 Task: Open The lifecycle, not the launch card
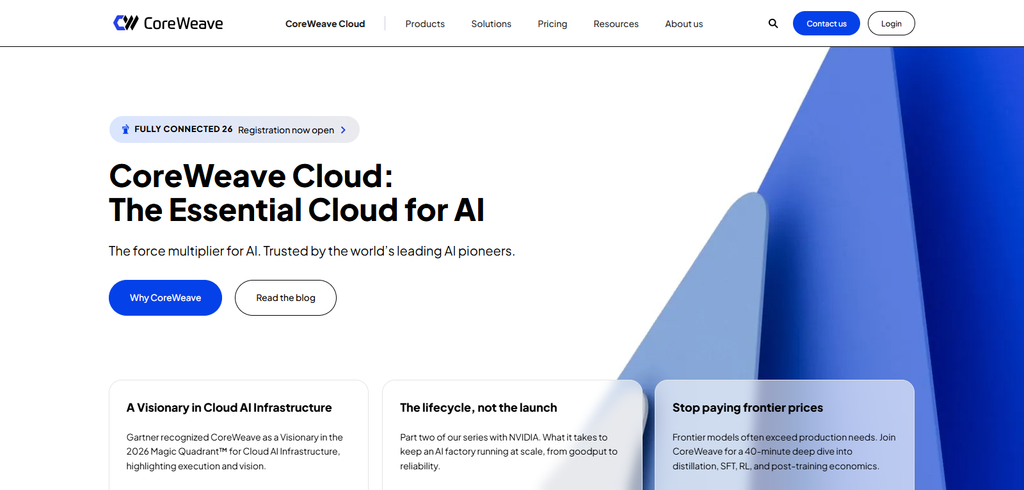512,435
